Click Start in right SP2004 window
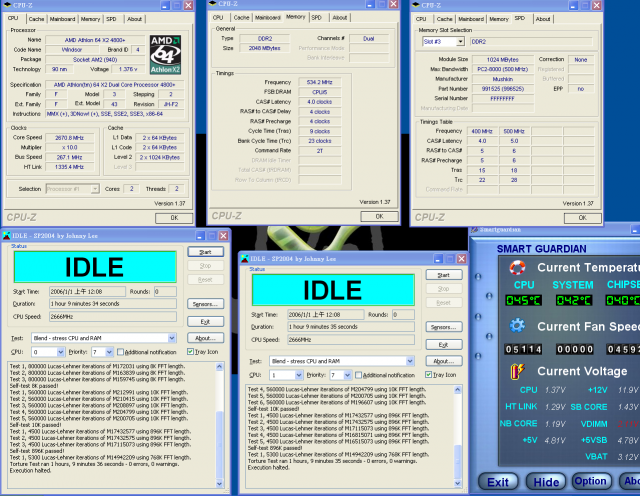 444,275
